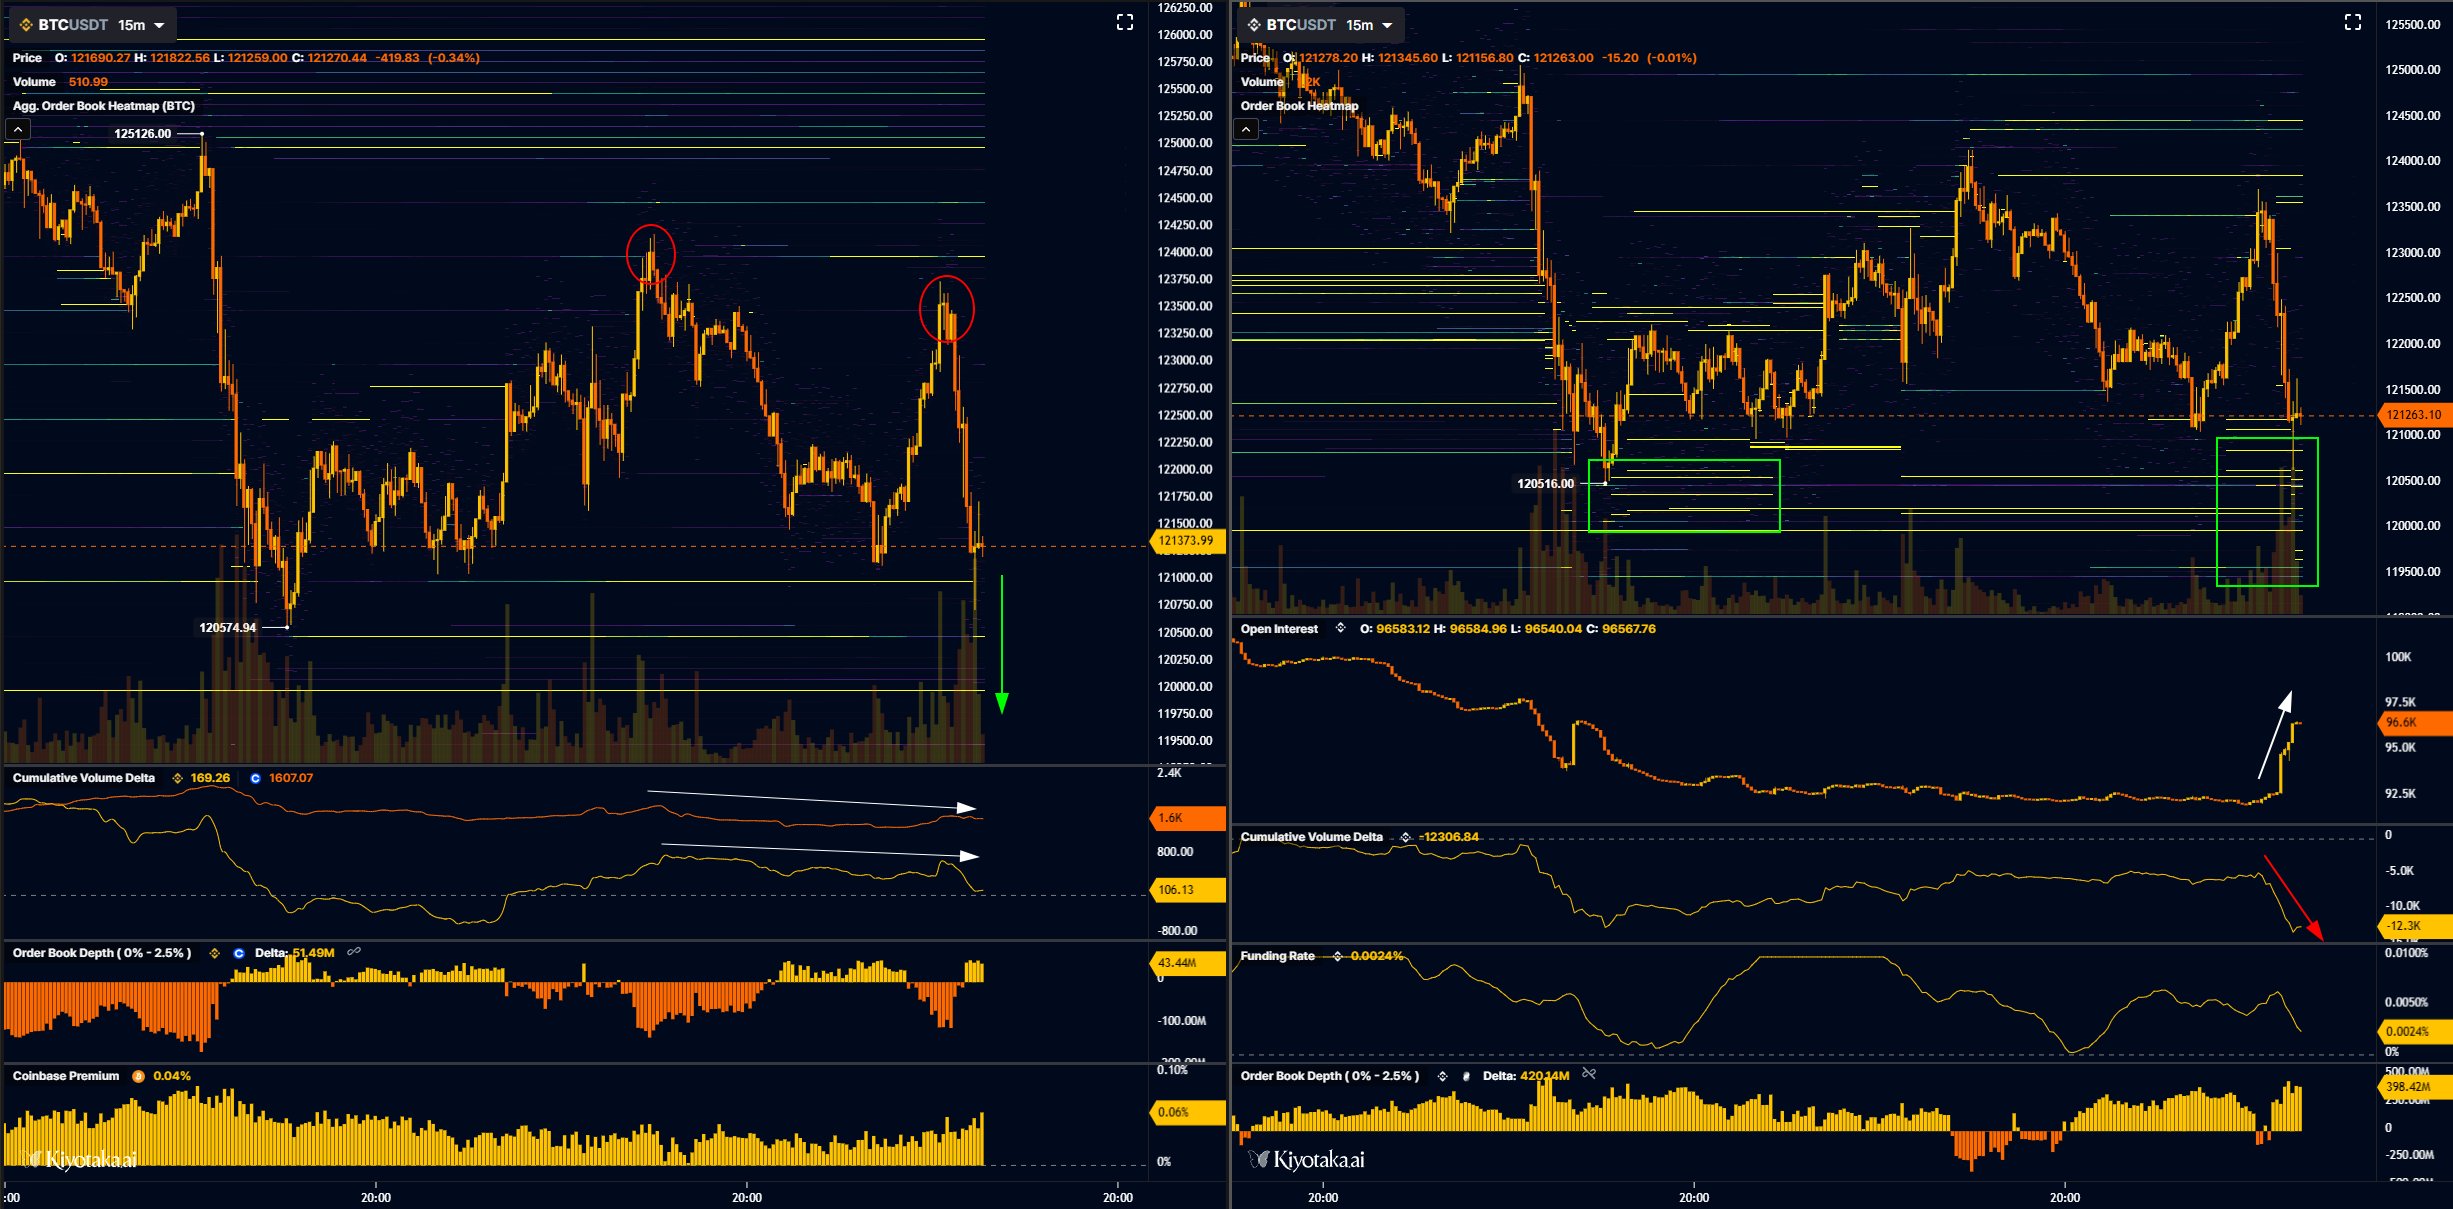Toggle the Coinbase series in Order Book Depth
2453x1209 pixels.
tap(239, 953)
